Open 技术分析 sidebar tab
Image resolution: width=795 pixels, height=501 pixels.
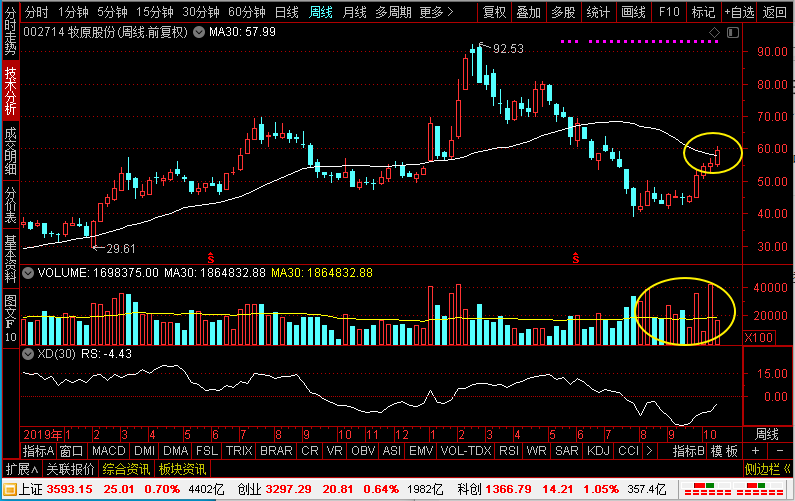10,91
